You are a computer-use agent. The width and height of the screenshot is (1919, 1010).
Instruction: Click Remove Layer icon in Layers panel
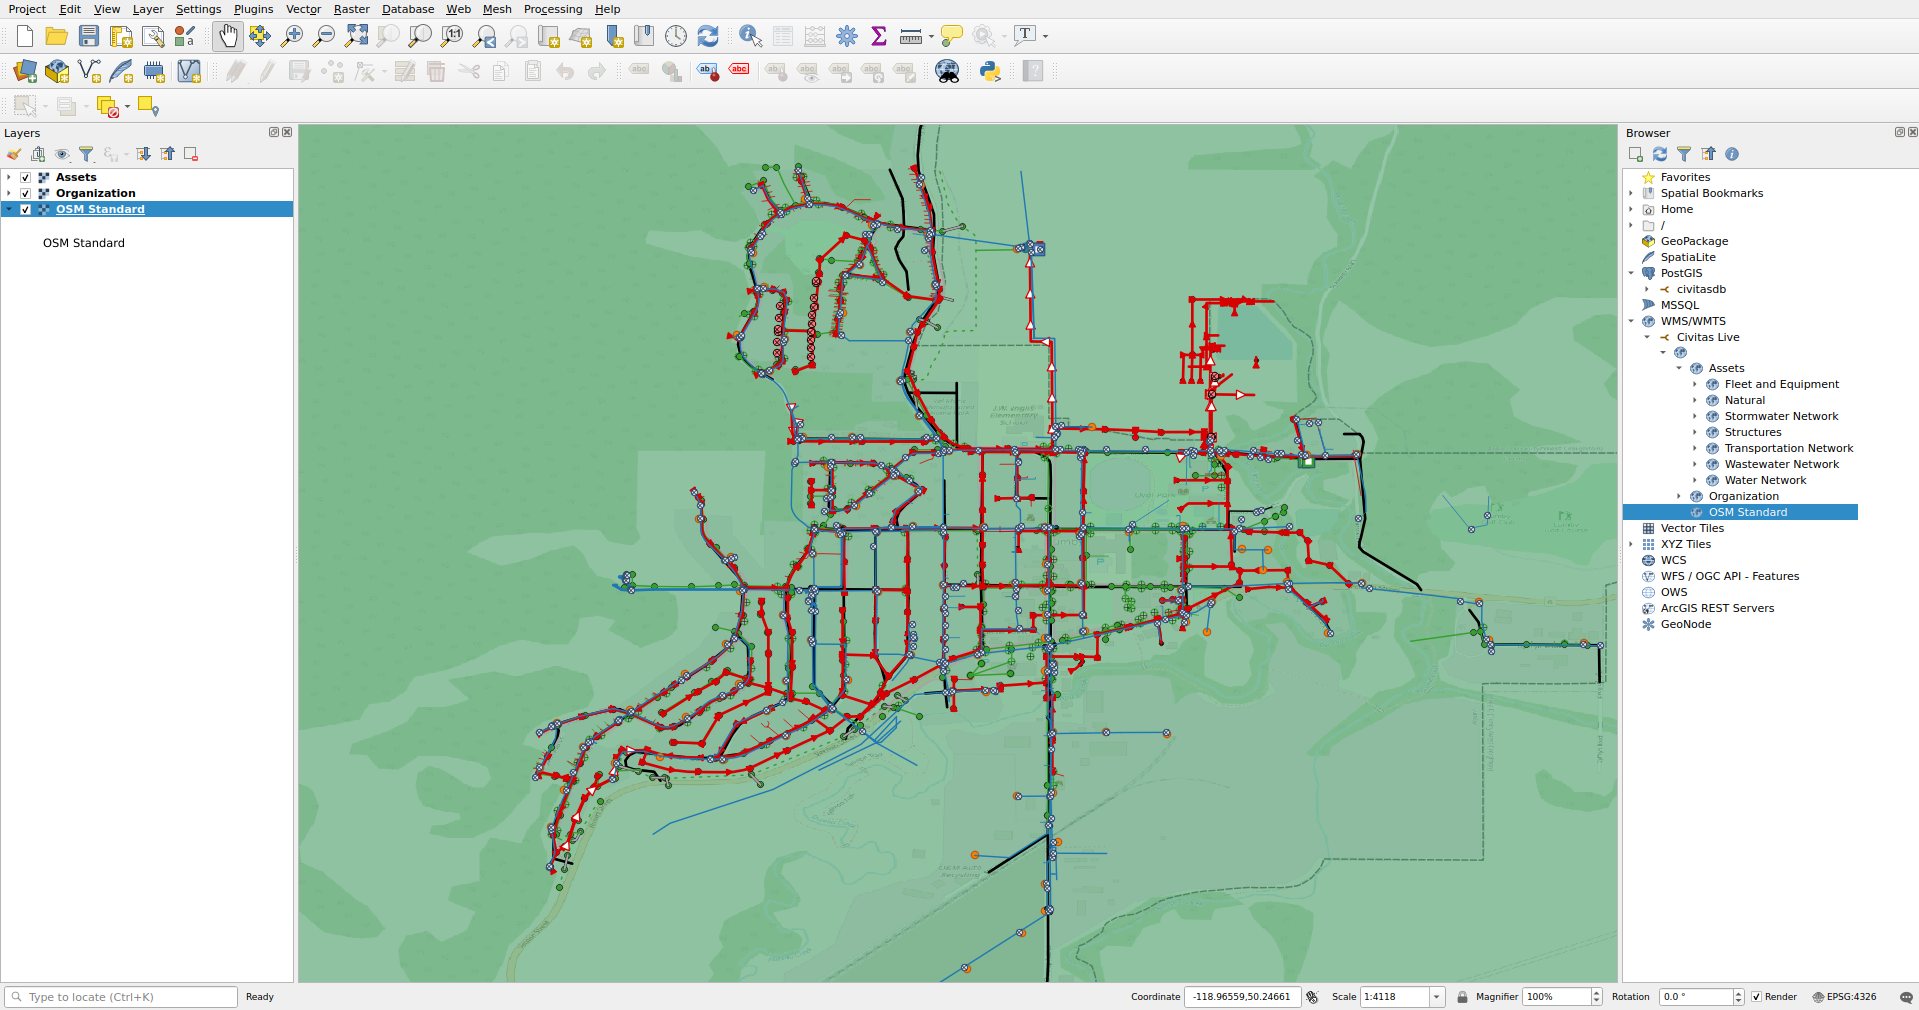pyautogui.click(x=191, y=154)
